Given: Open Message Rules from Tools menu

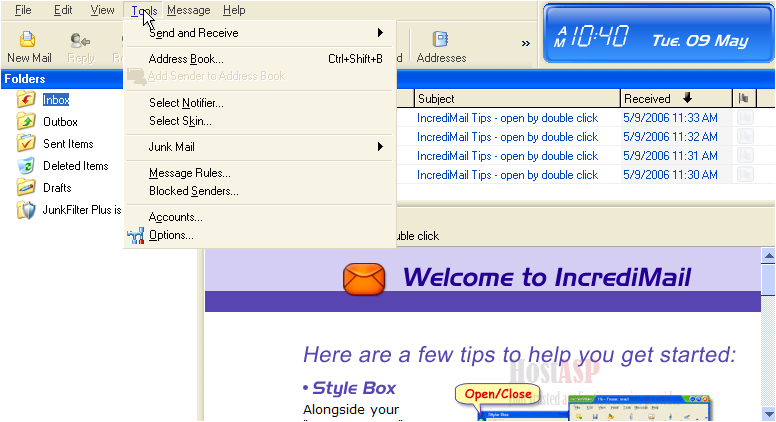Looking at the screenshot, I should pos(260,173).
